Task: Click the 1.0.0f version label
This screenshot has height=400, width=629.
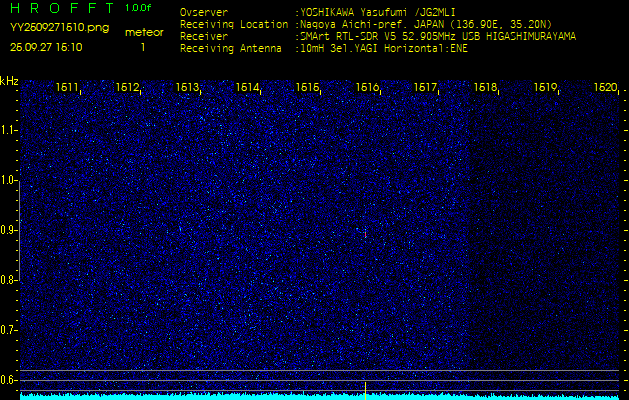Action: click(x=139, y=8)
